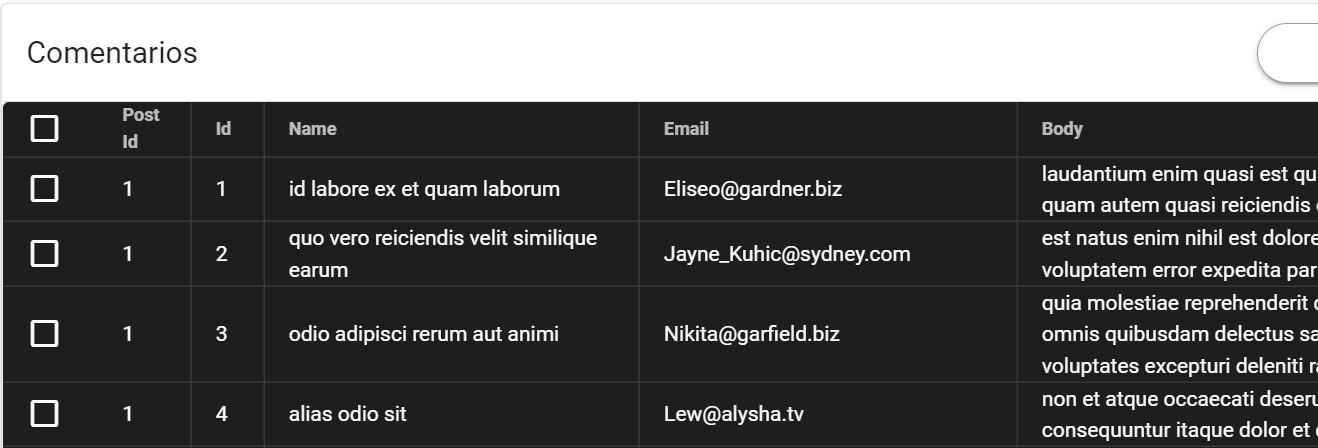1318x448 pixels.
Task: Select the "quo vero reiciendis velit similique earum" cell
Action: tap(443, 254)
